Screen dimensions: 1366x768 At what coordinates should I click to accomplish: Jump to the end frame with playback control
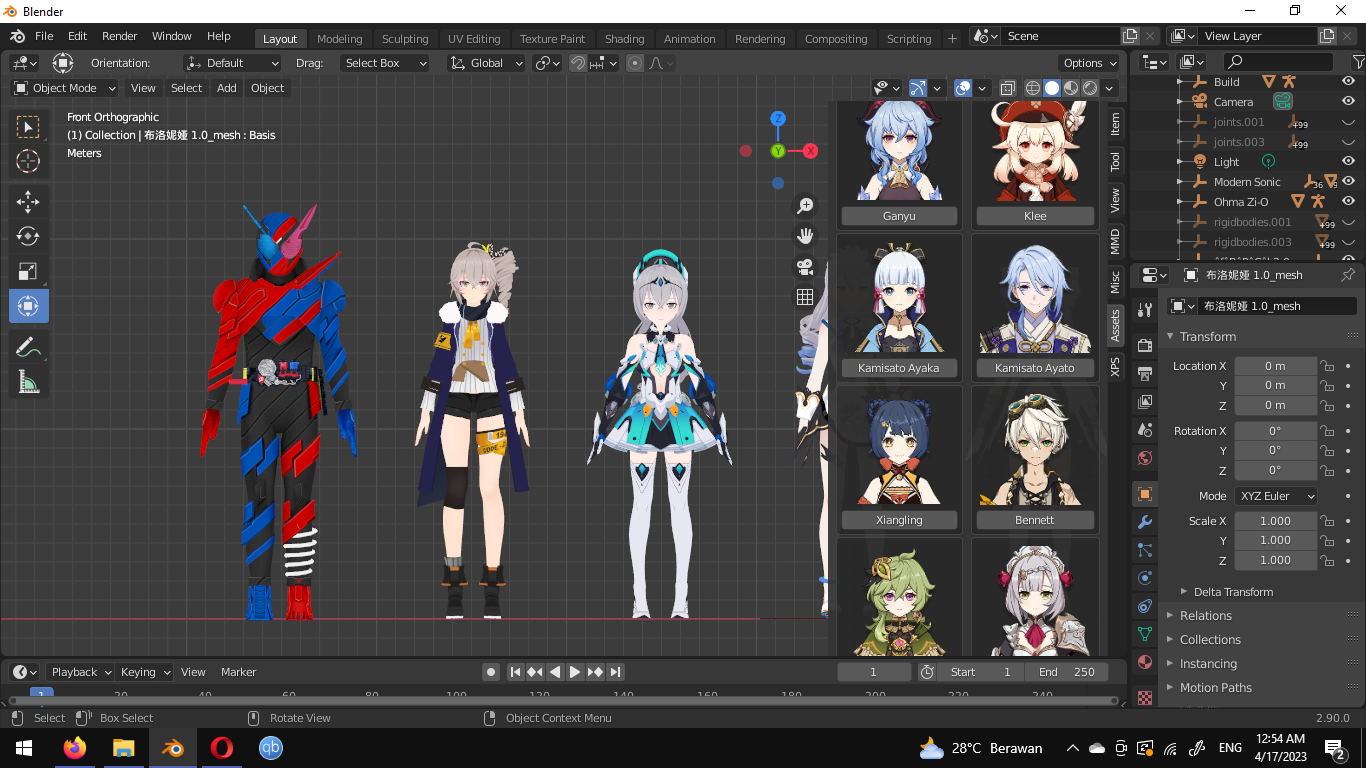615,672
